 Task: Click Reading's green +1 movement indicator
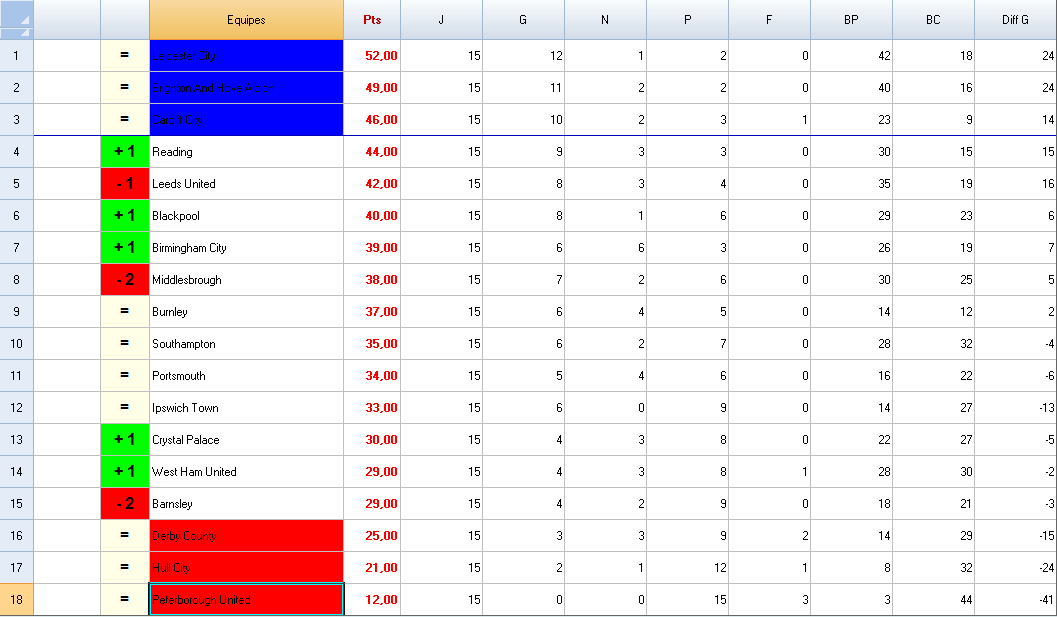125,152
